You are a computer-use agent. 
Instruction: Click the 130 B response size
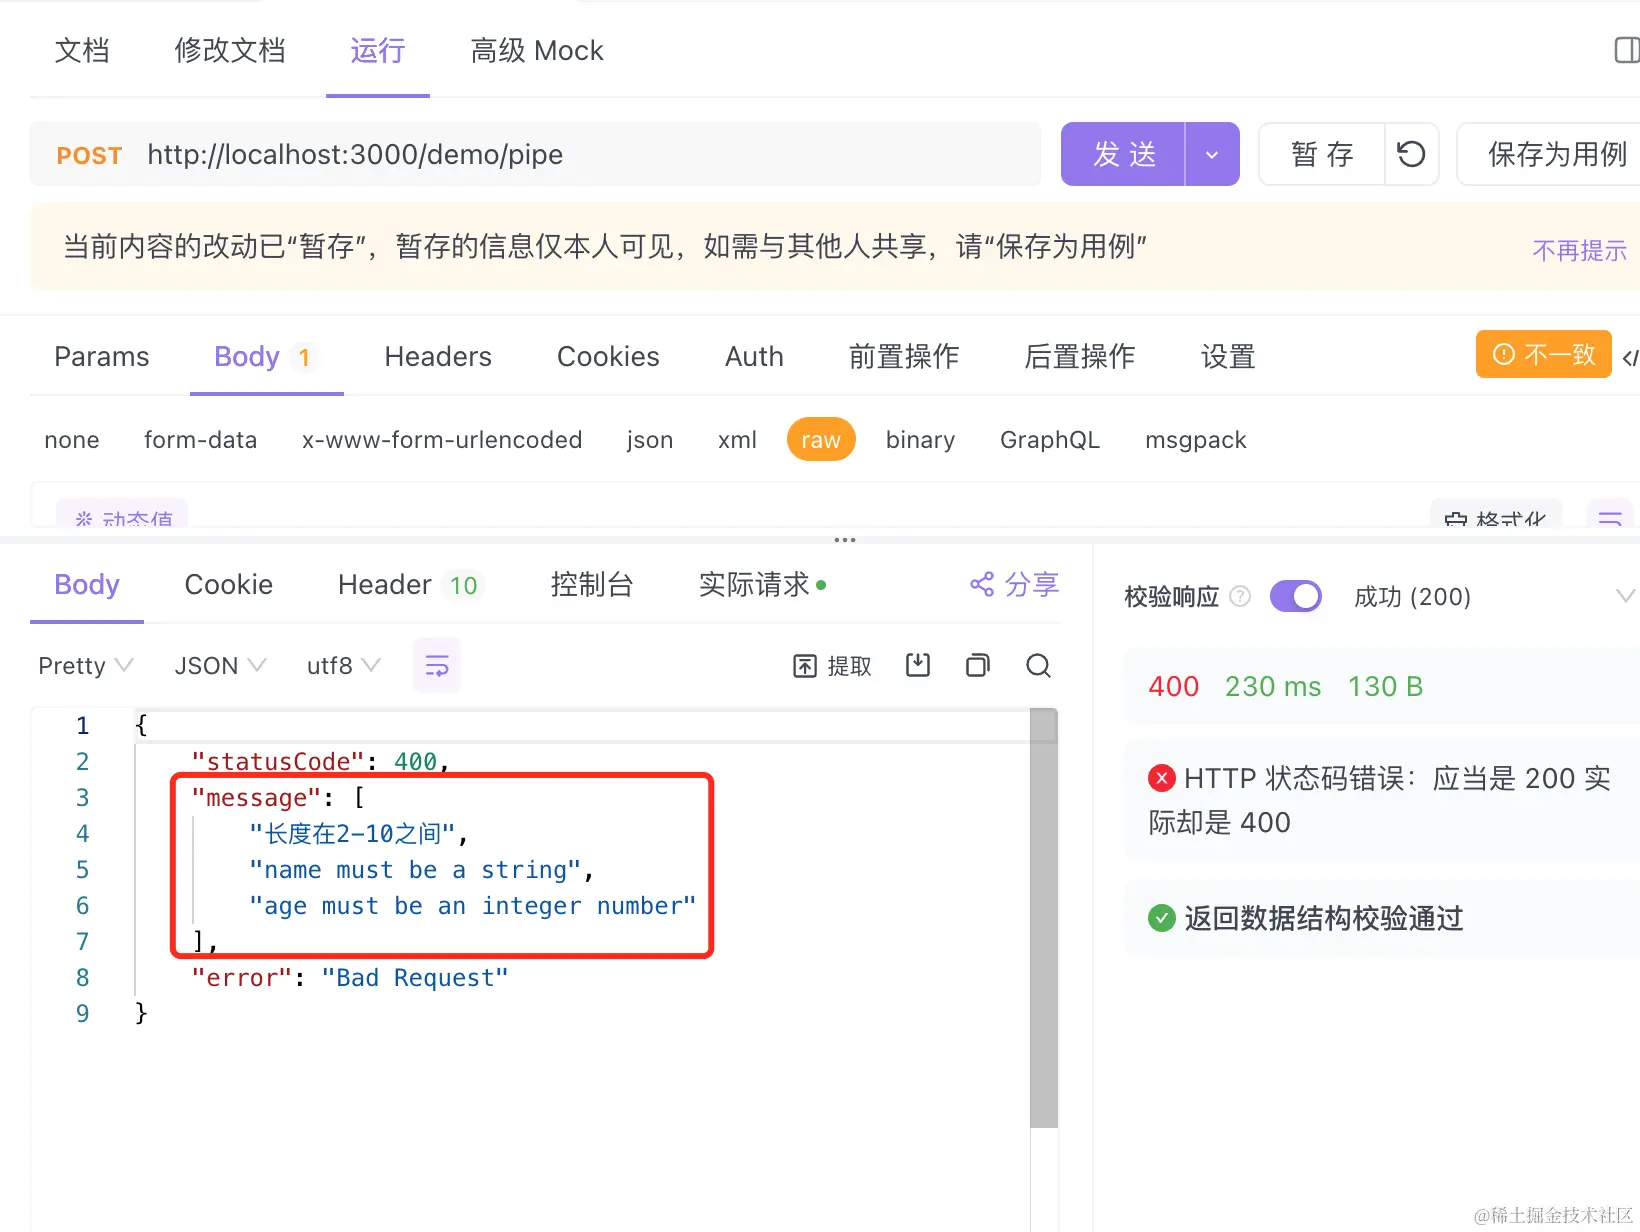point(1385,687)
